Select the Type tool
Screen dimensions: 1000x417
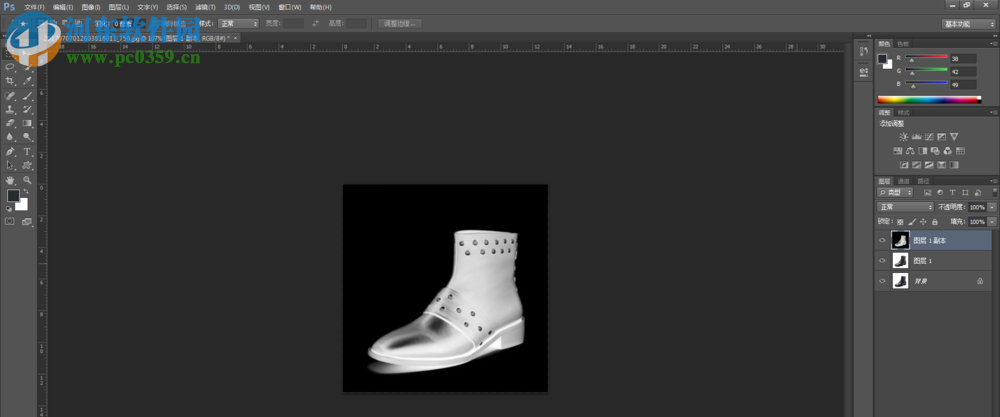[27, 151]
